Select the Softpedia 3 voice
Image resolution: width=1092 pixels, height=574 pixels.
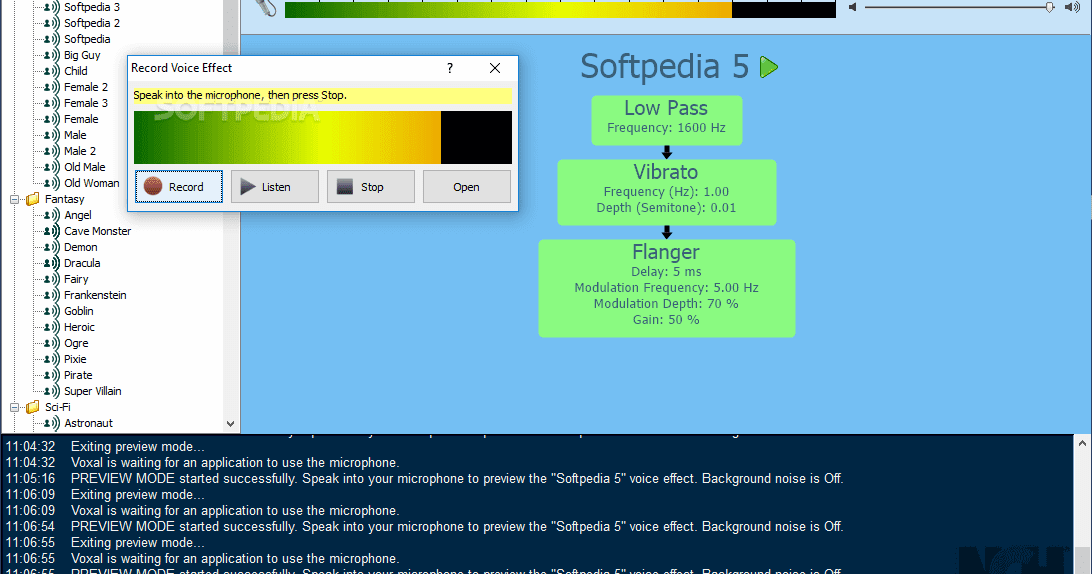click(92, 7)
